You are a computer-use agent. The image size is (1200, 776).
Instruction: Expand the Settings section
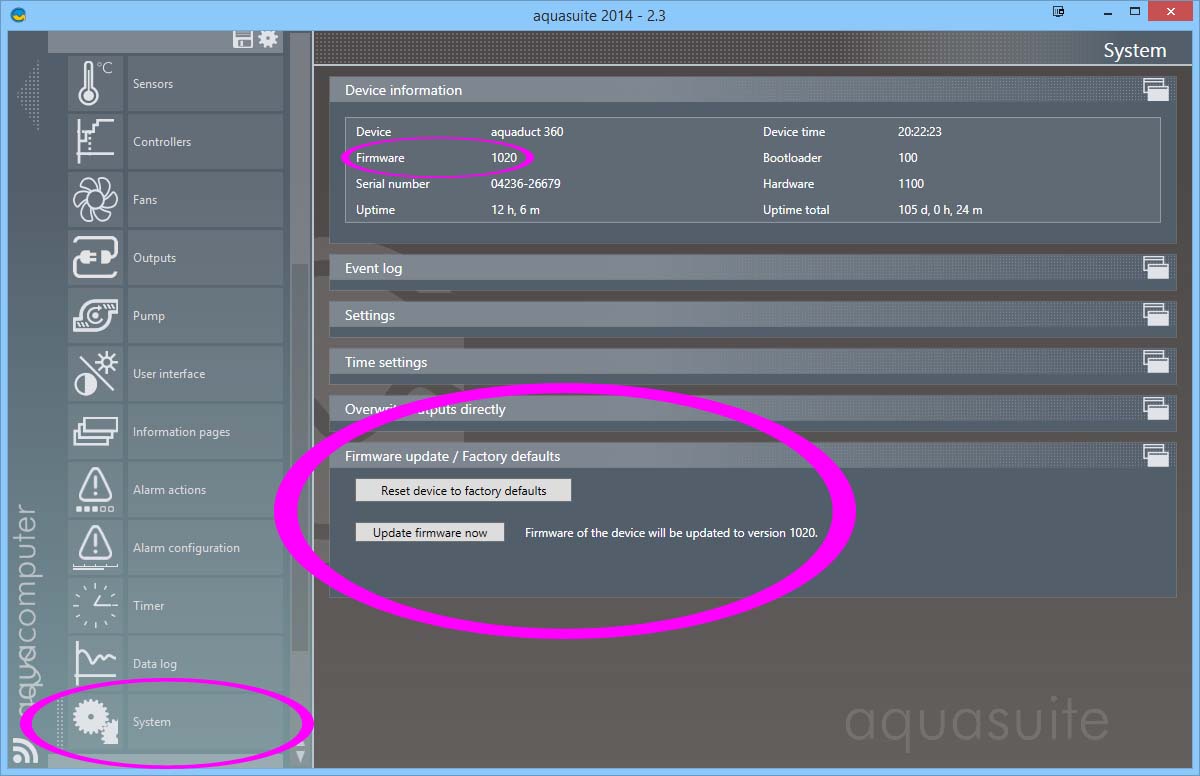[x=1156, y=315]
